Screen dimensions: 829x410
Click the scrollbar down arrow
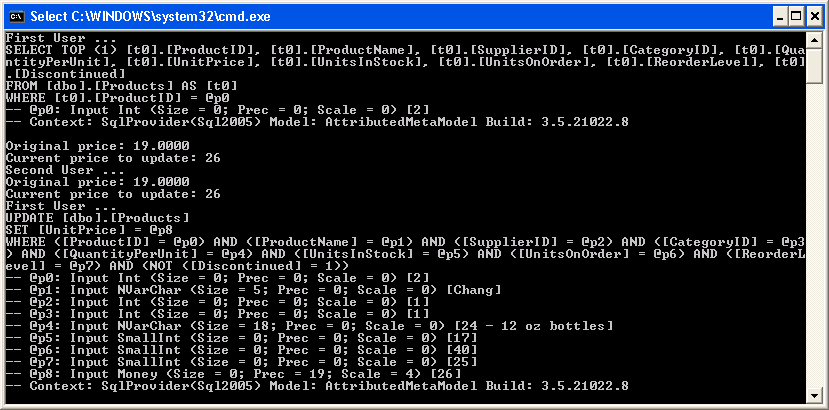[814, 395]
